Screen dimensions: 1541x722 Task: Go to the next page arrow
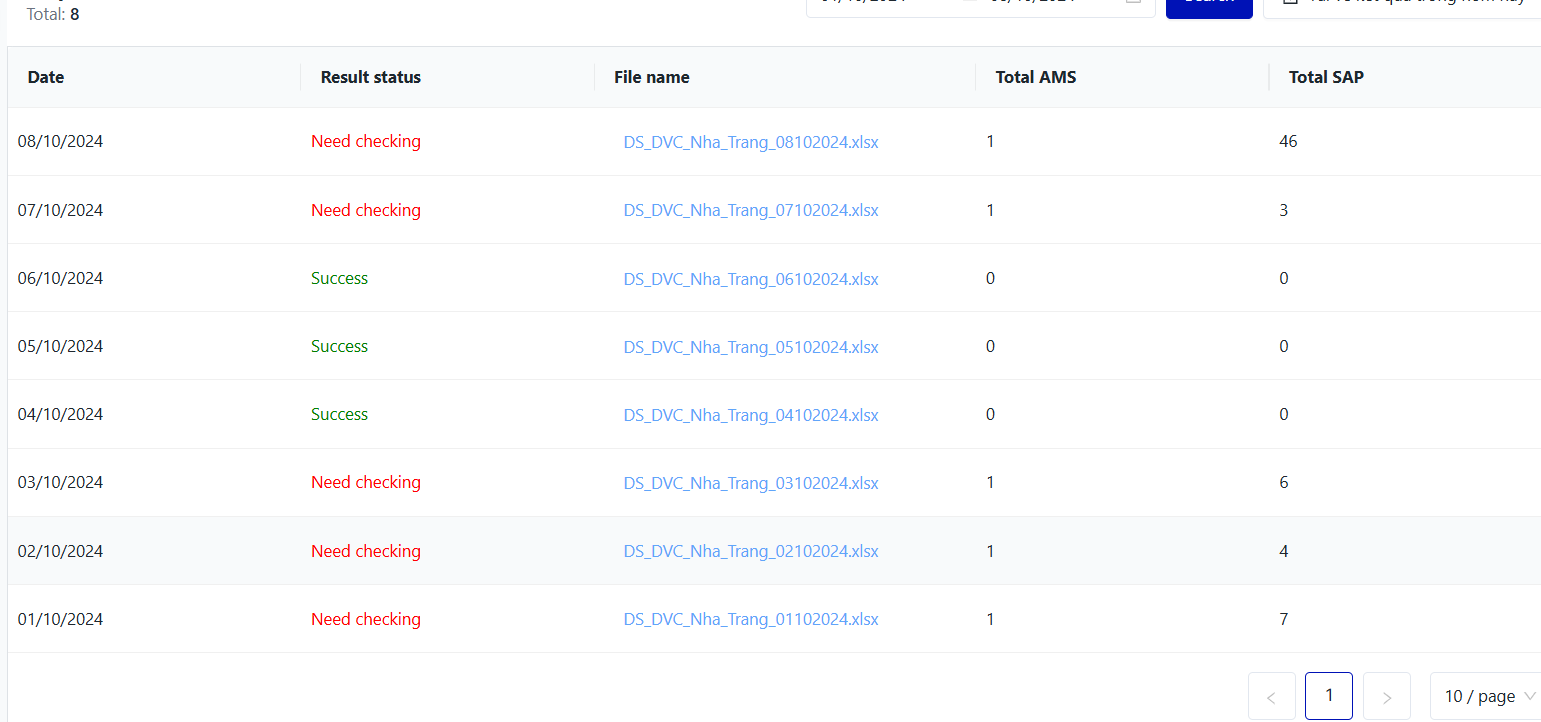[1386, 697]
